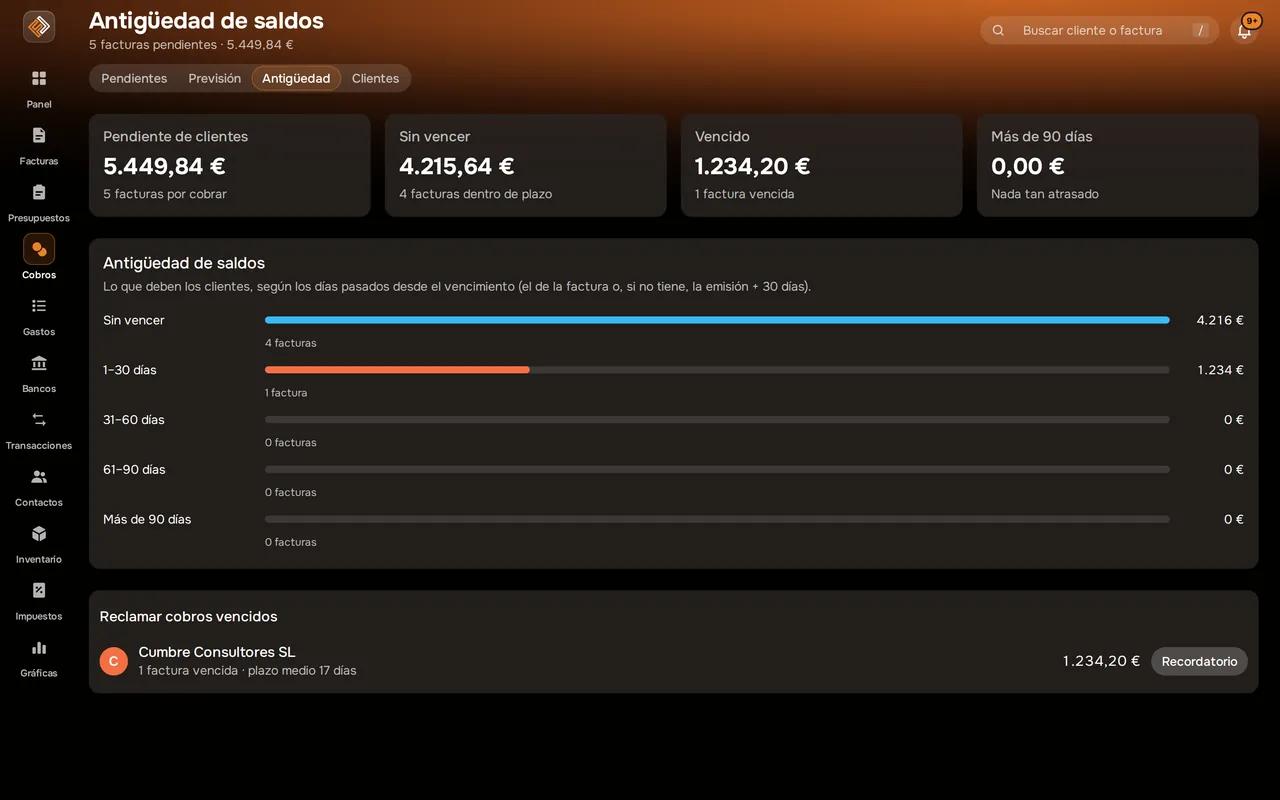The width and height of the screenshot is (1280, 800).
Task: Switch to the Pendientes tab
Action: coord(134,78)
